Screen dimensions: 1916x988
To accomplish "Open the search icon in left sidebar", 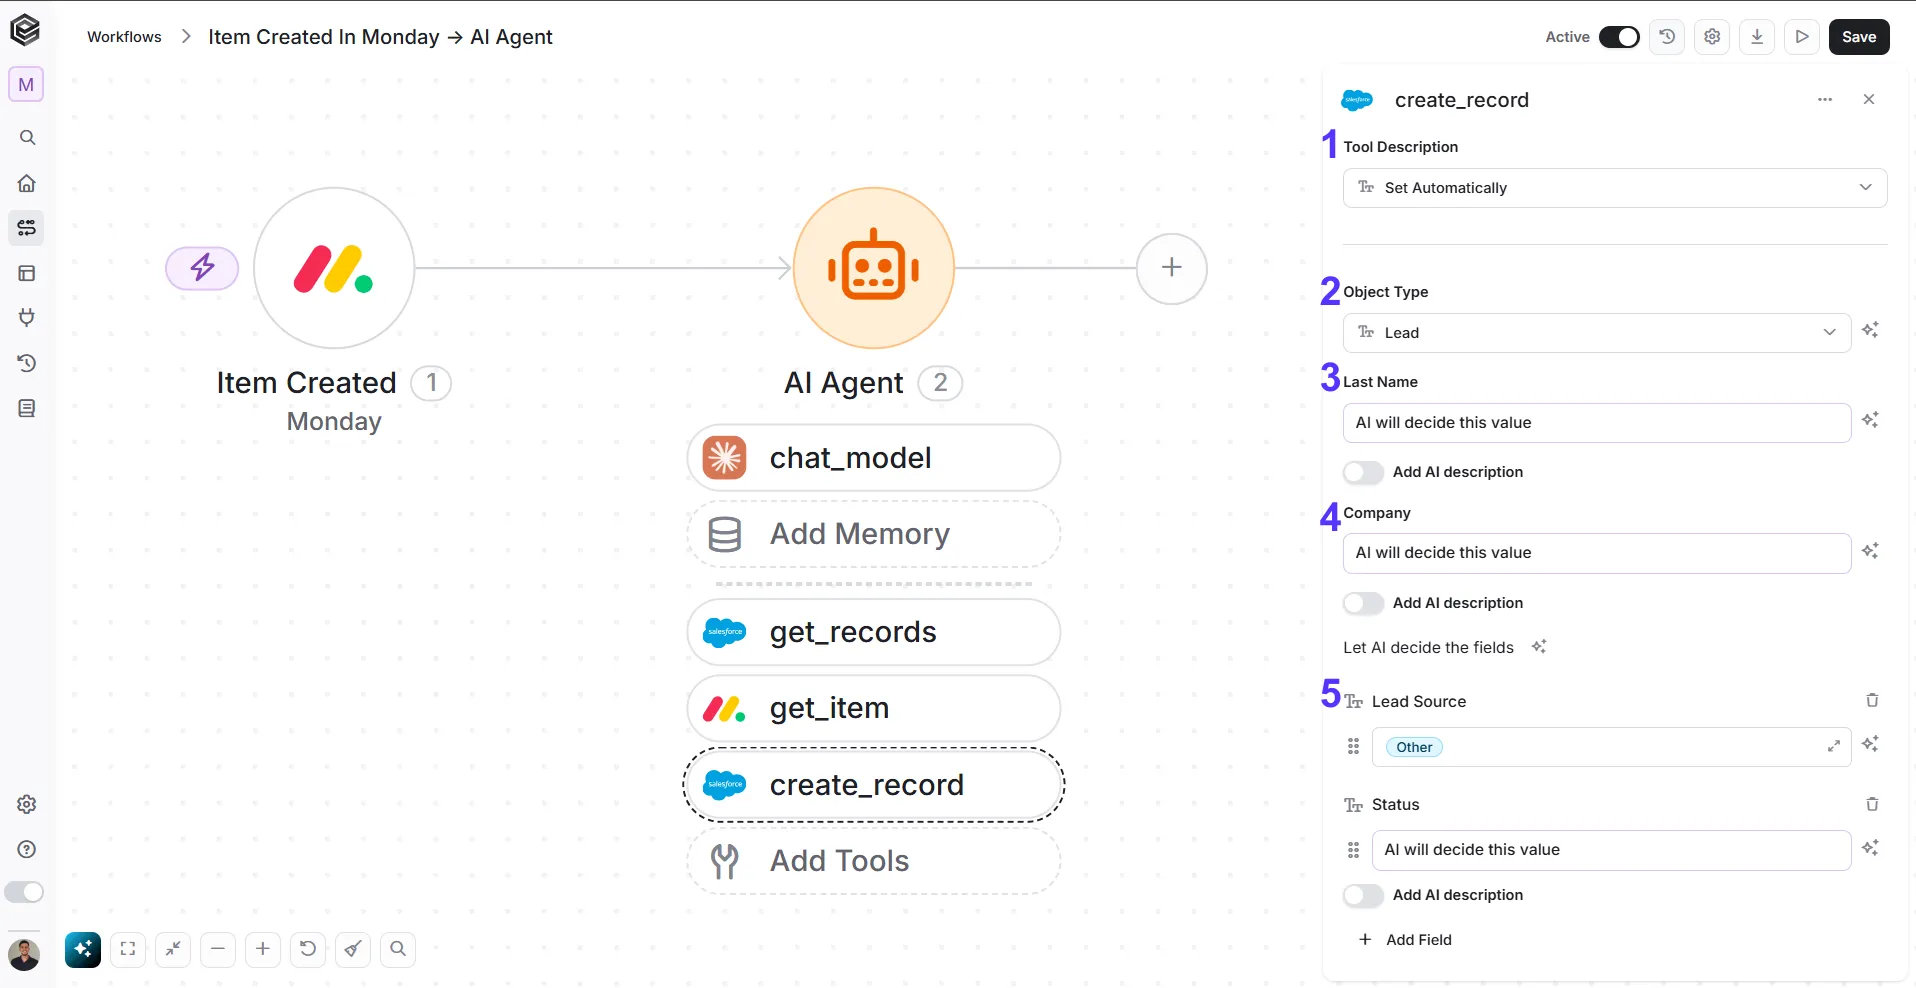I will coord(27,138).
